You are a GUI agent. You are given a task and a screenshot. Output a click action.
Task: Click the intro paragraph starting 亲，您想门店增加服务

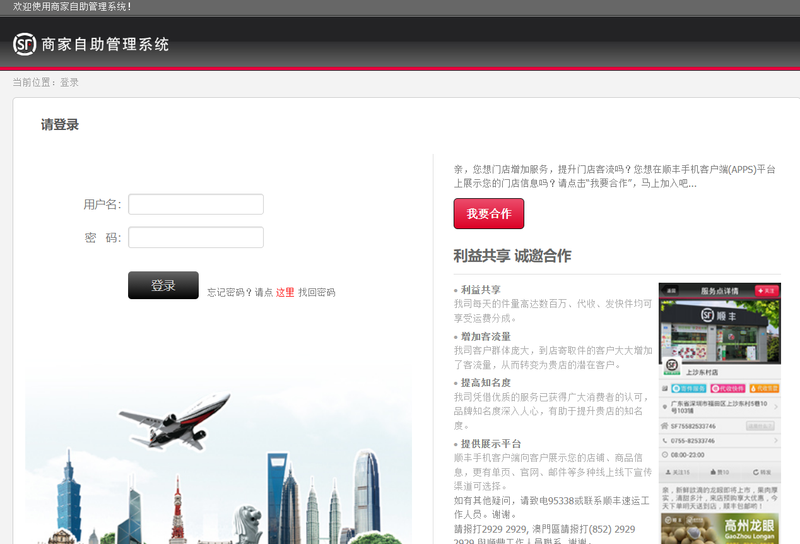coord(614,176)
